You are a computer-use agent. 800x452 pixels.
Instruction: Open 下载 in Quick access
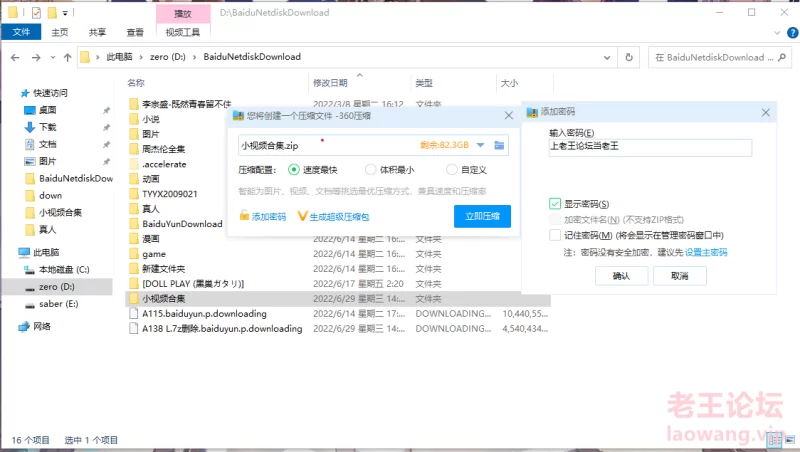pos(48,127)
